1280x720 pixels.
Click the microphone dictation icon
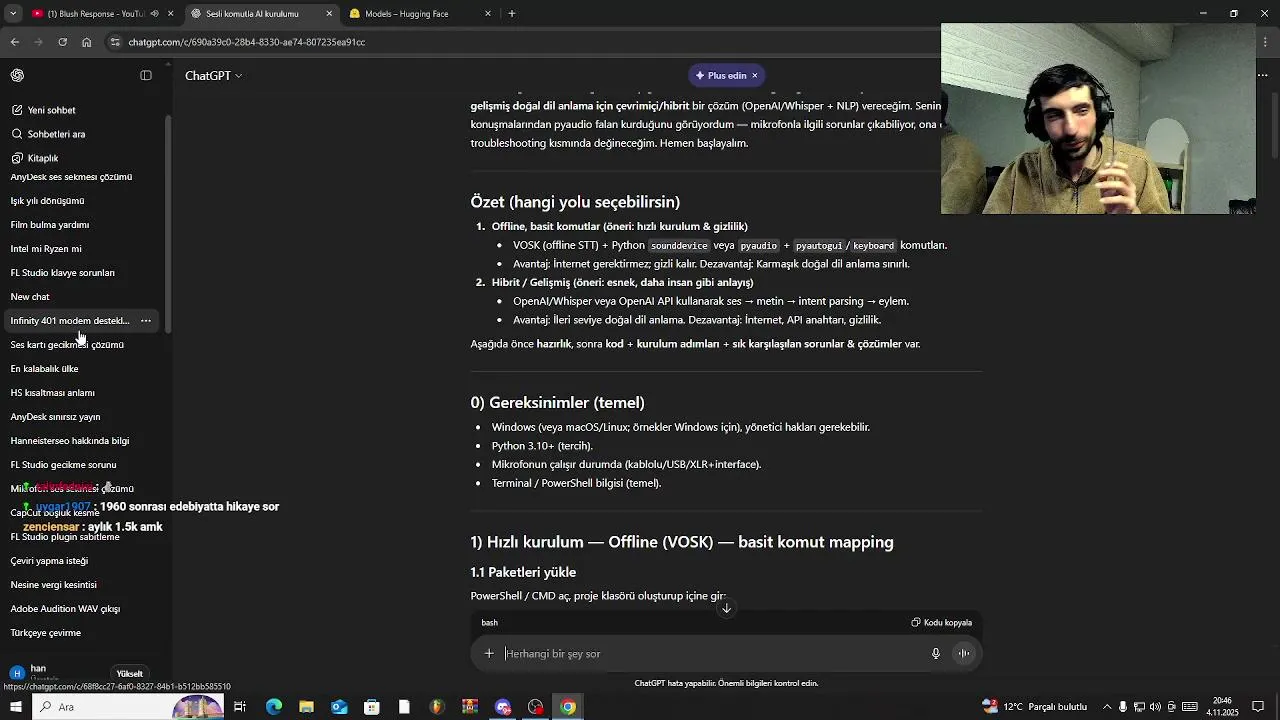pyautogui.click(x=936, y=654)
